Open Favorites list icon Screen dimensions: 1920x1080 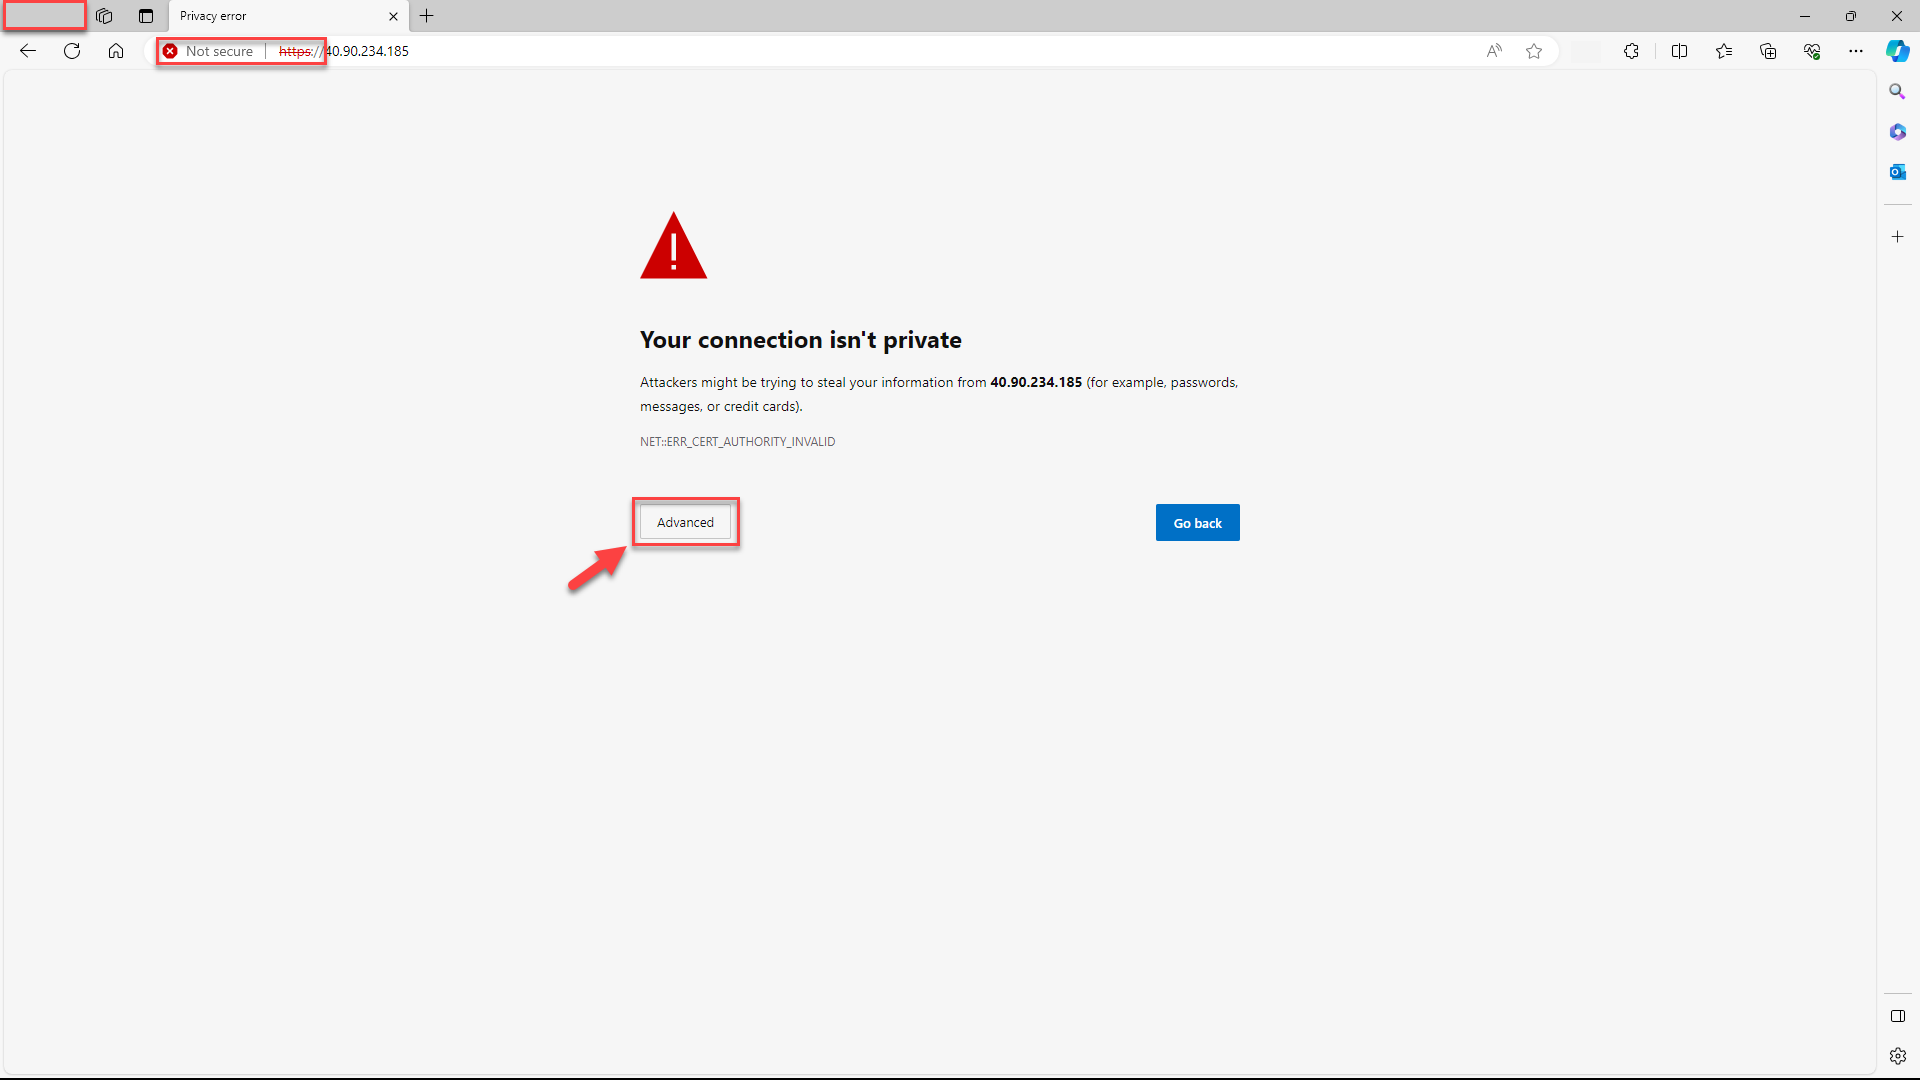click(x=1724, y=51)
